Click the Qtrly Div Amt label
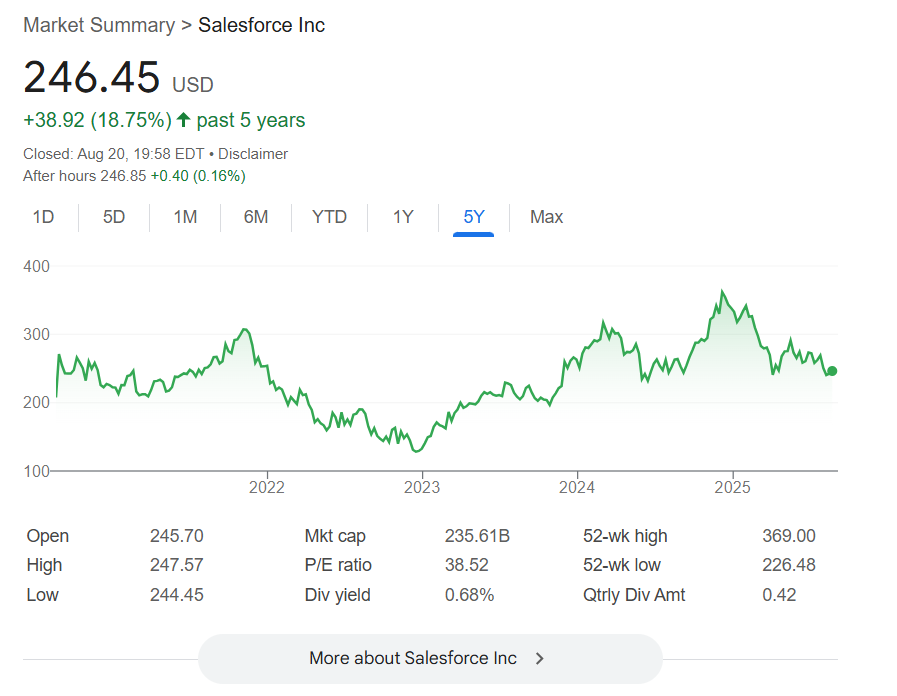 (634, 595)
